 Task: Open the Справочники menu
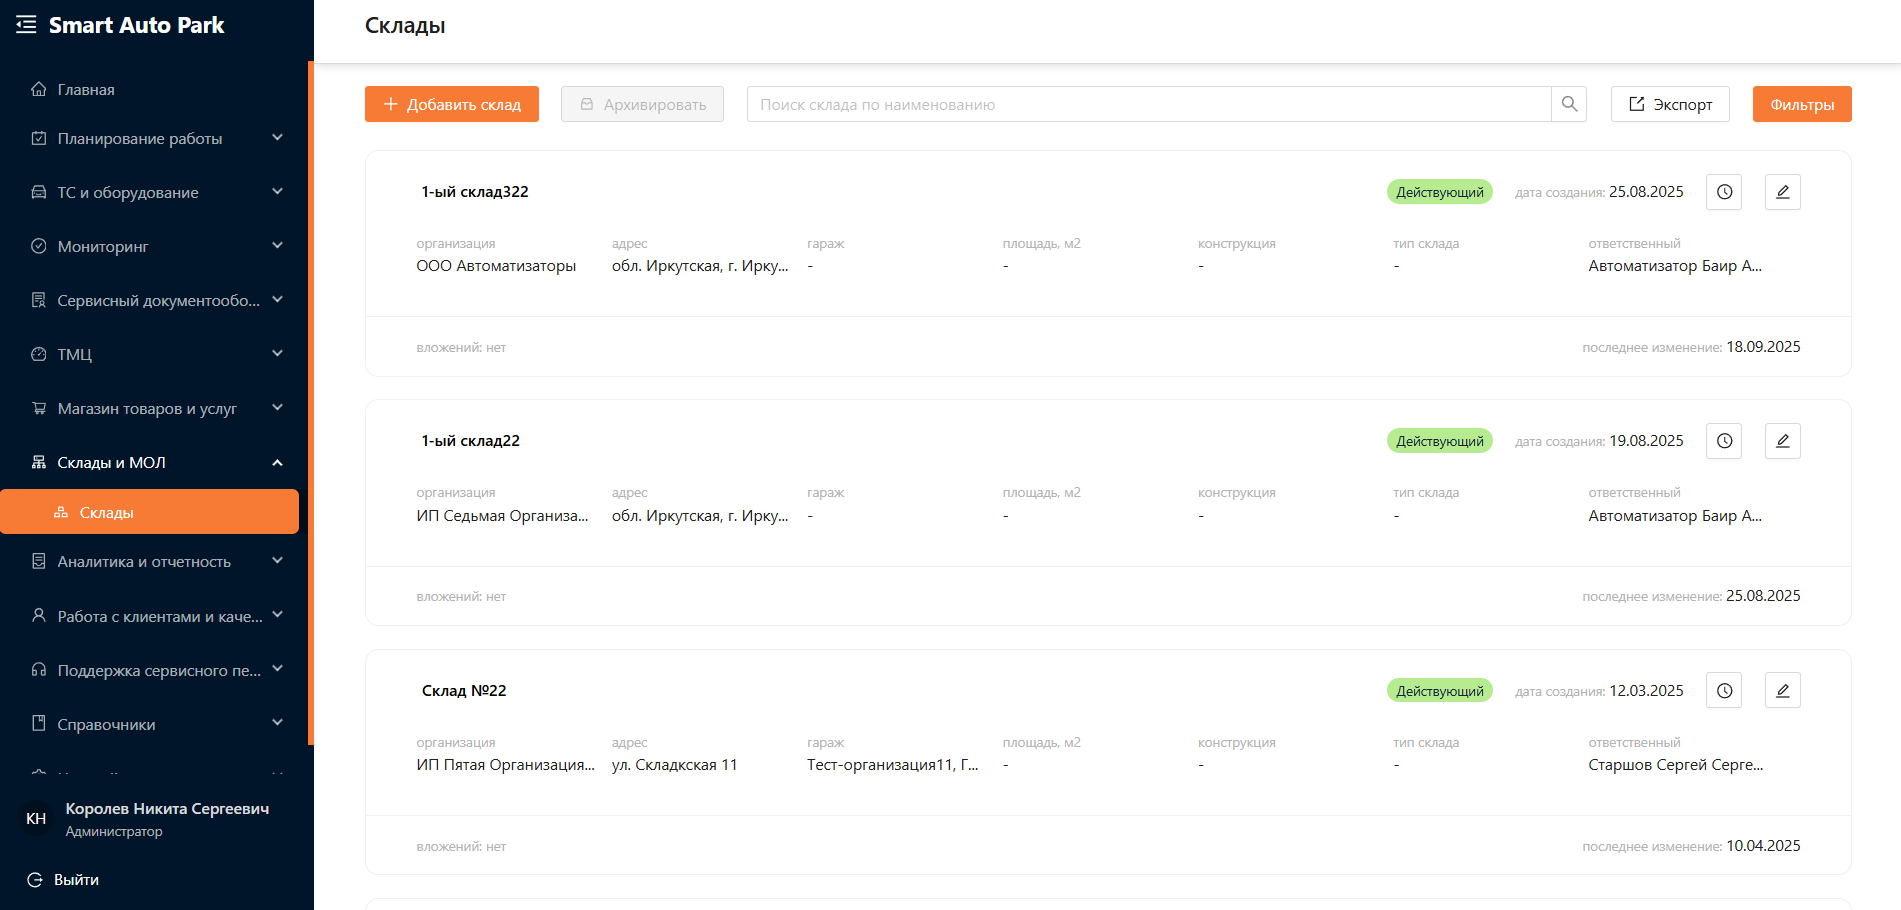pos(156,725)
